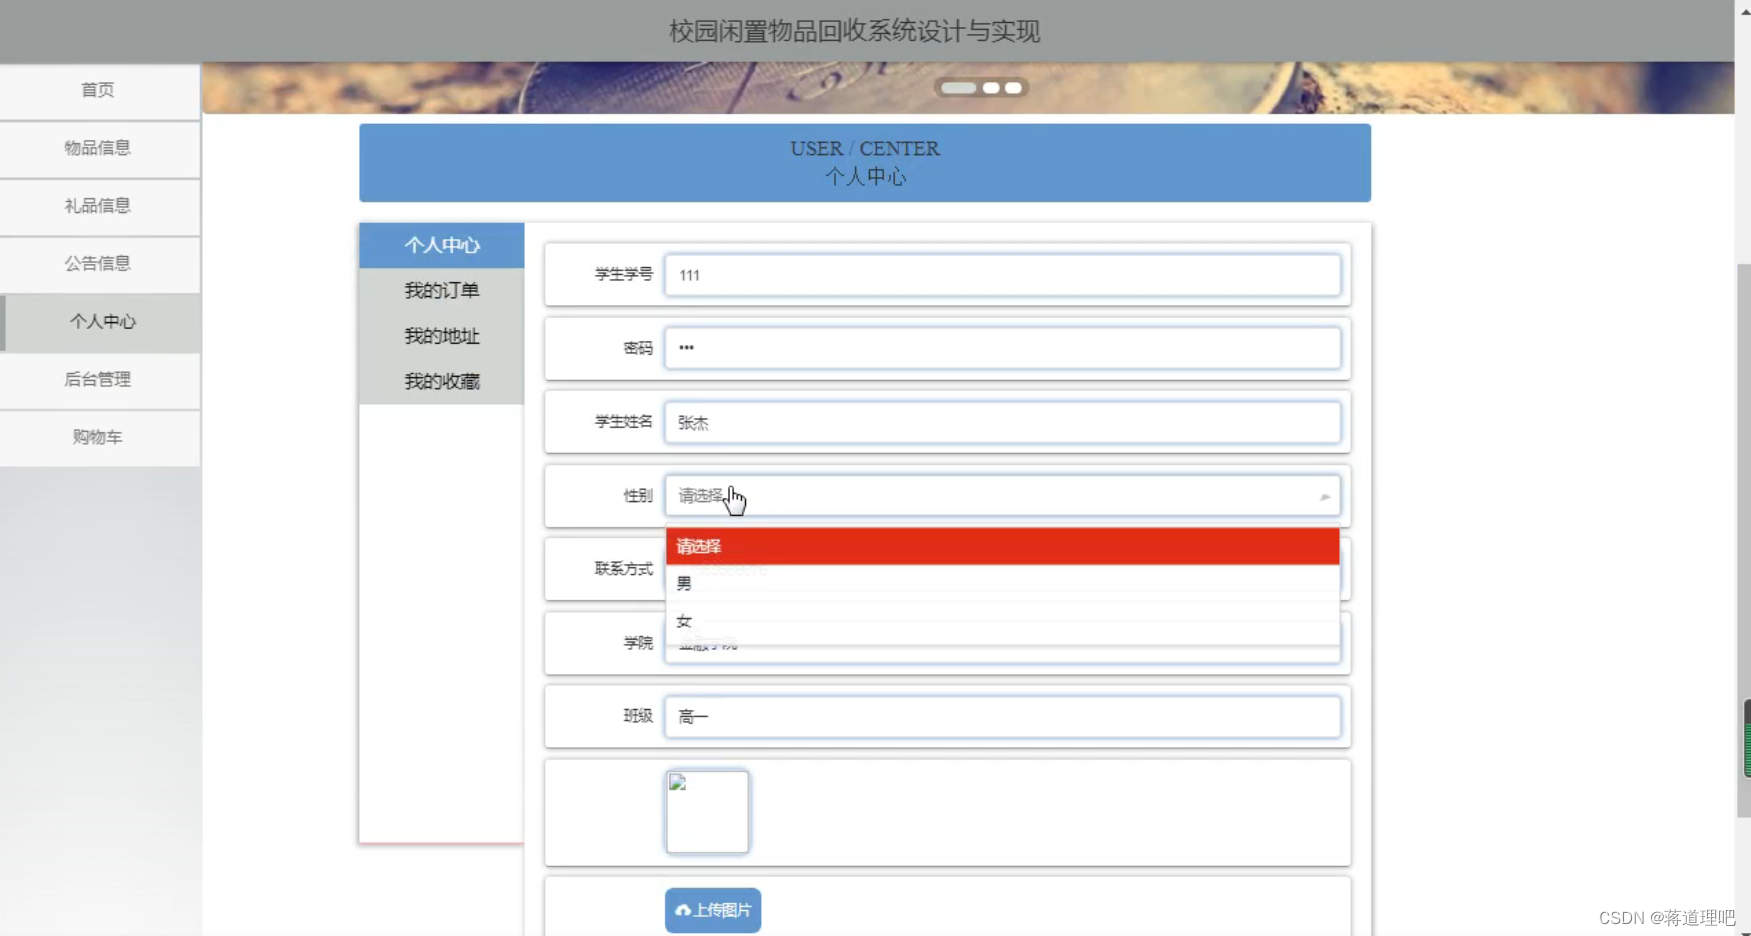This screenshot has width=1751, height=936.
Task: Switch to the 我的收藏 tab
Action: (441, 381)
